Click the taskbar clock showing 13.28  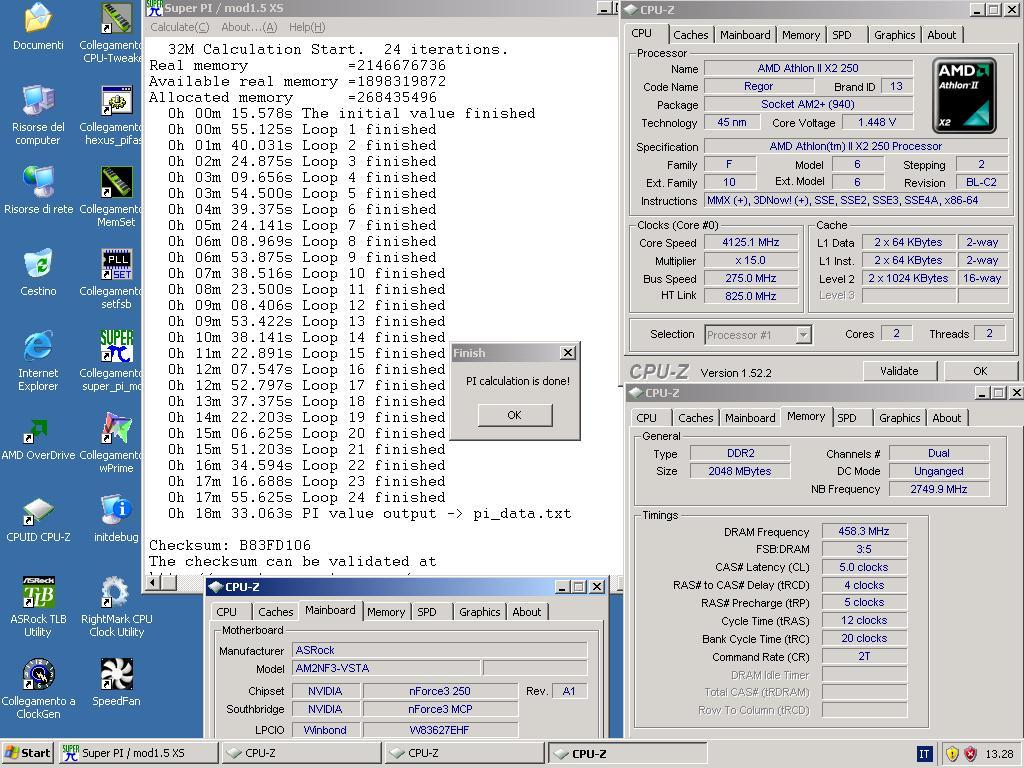click(x=999, y=754)
